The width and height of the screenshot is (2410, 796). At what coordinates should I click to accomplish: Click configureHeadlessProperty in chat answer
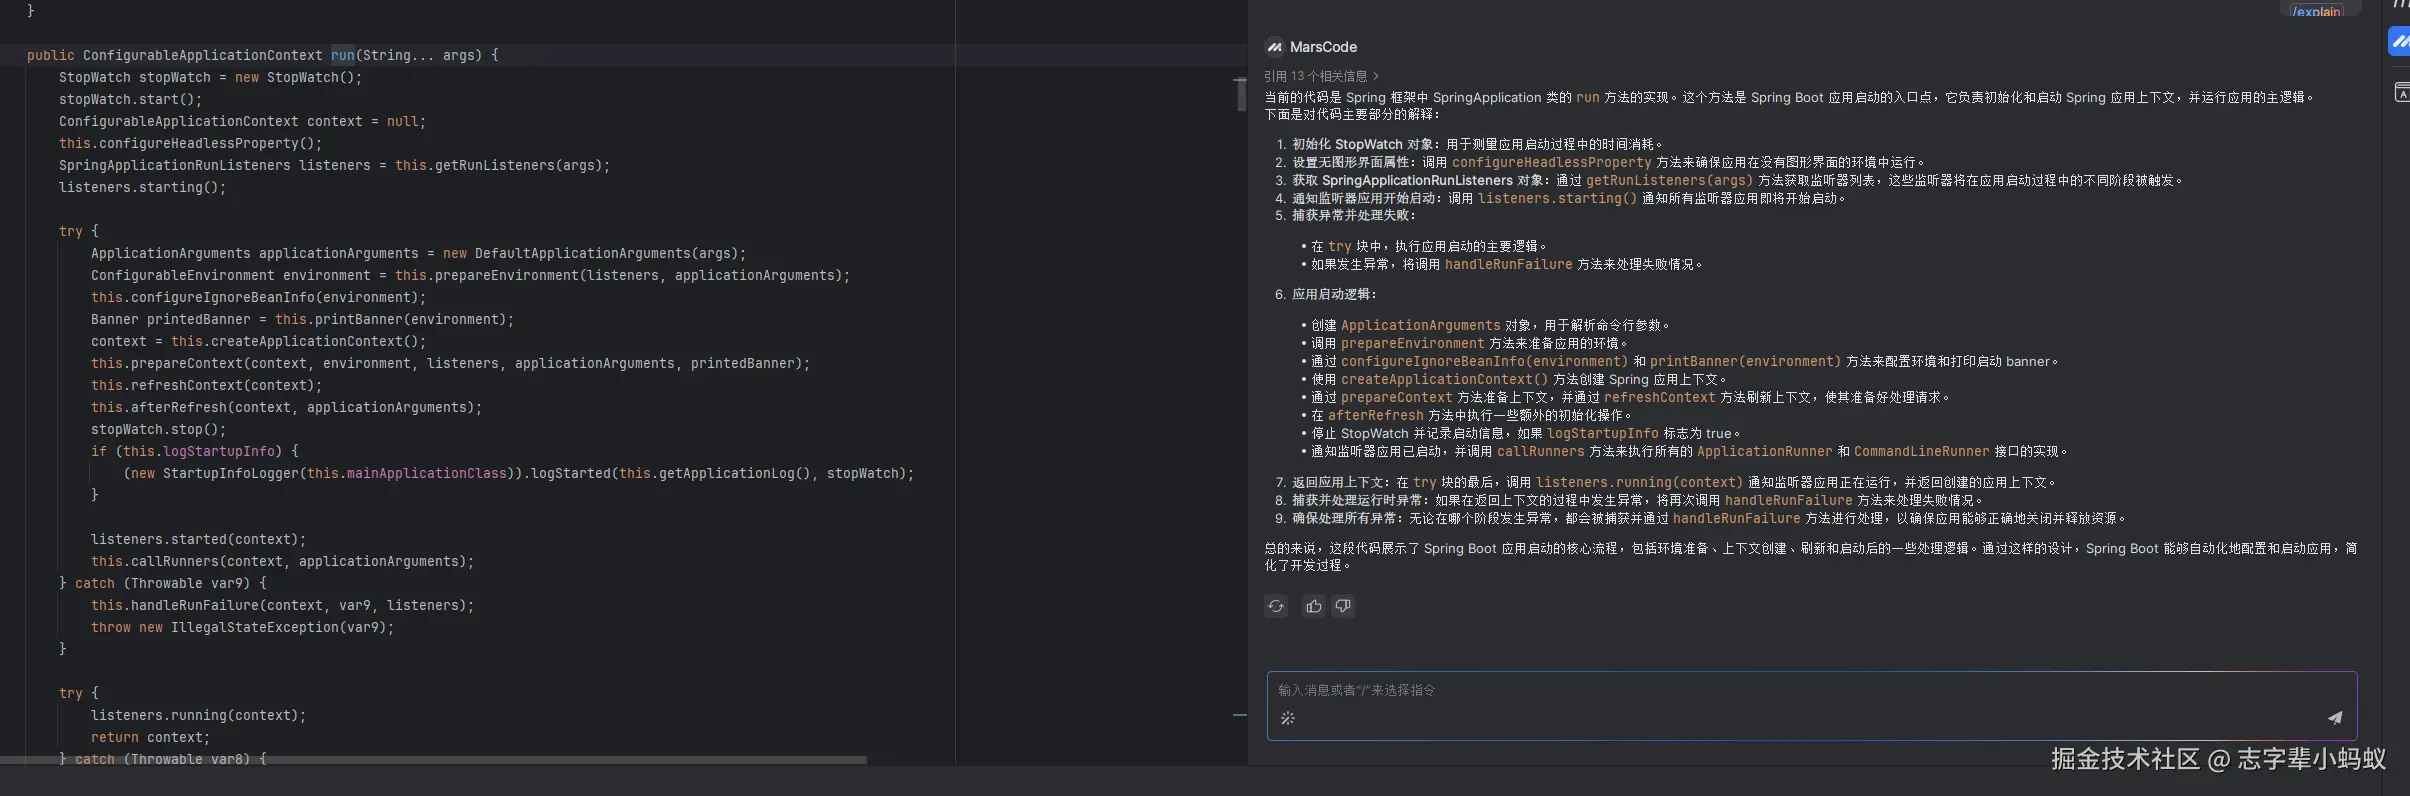(1552, 163)
